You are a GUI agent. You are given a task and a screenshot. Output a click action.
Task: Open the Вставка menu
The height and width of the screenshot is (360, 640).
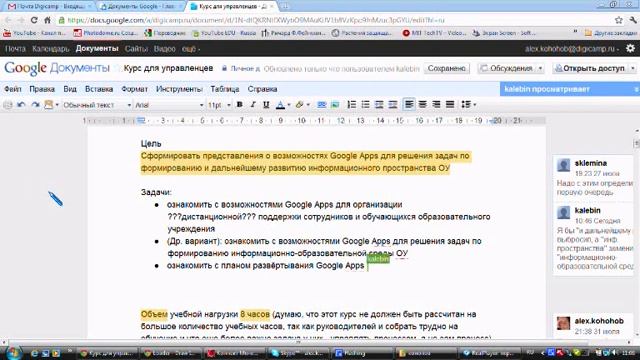99,89
